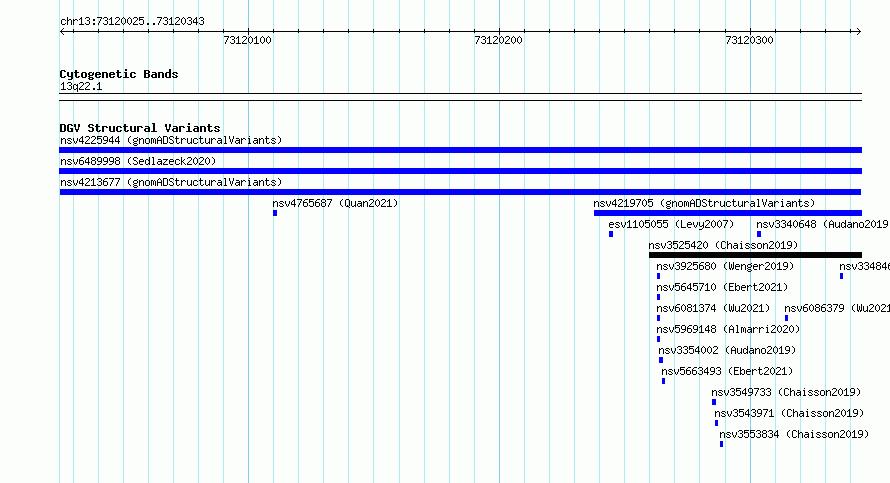Click the left arrow of the ruler

pos(63,32)
